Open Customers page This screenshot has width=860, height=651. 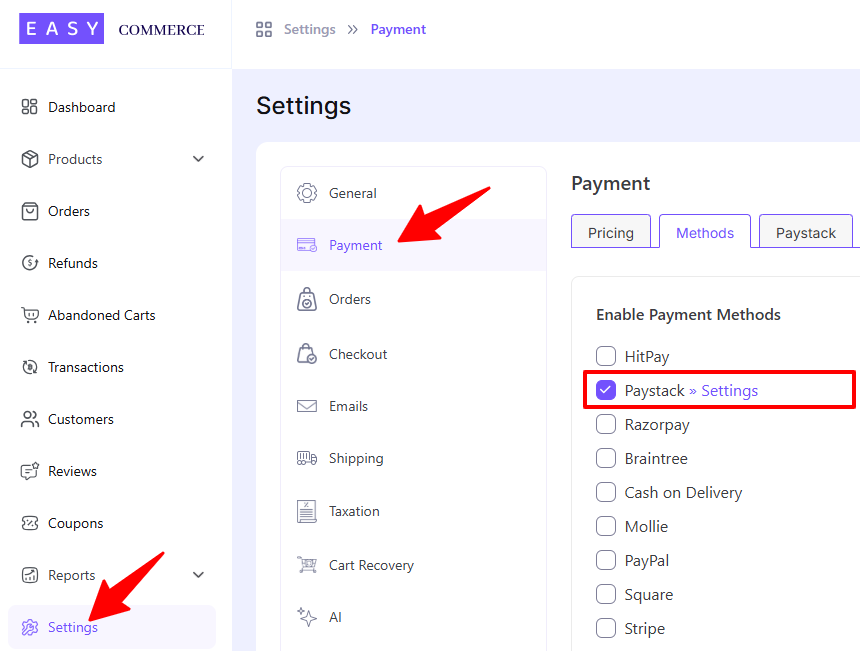(x=112, y=419)
